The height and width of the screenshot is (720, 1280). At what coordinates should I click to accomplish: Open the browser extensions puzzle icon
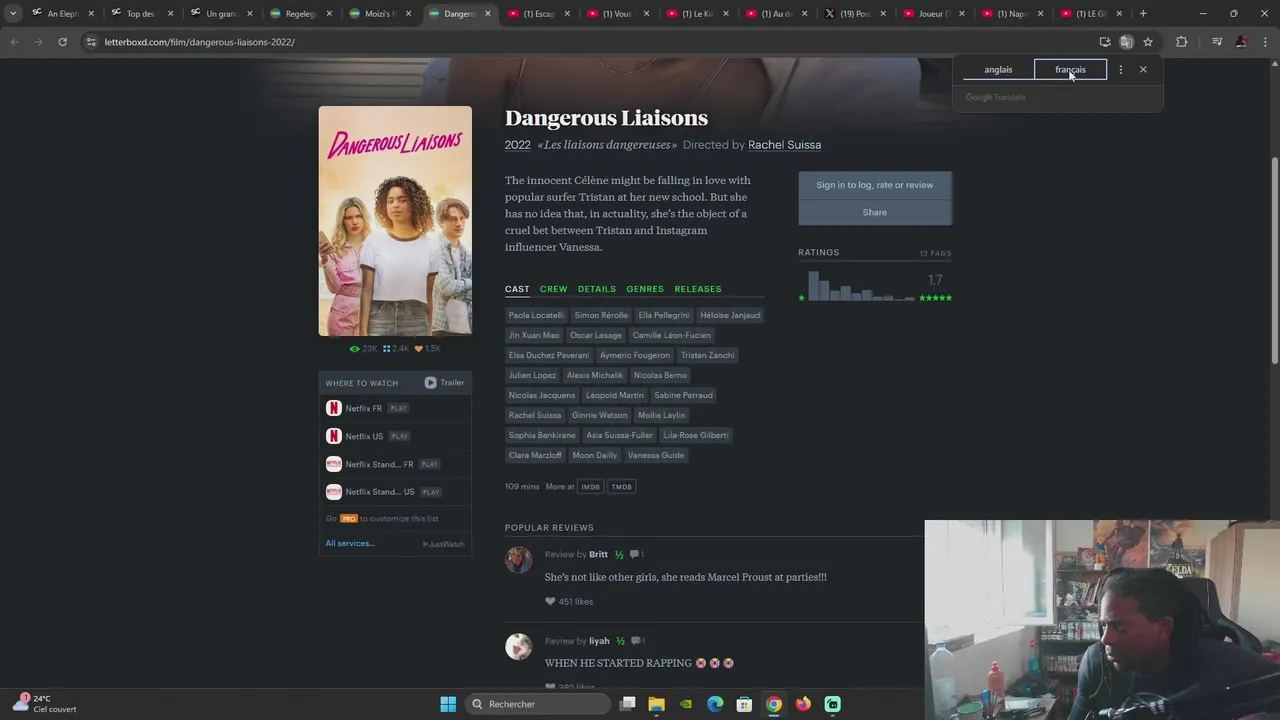point(1182,42)
